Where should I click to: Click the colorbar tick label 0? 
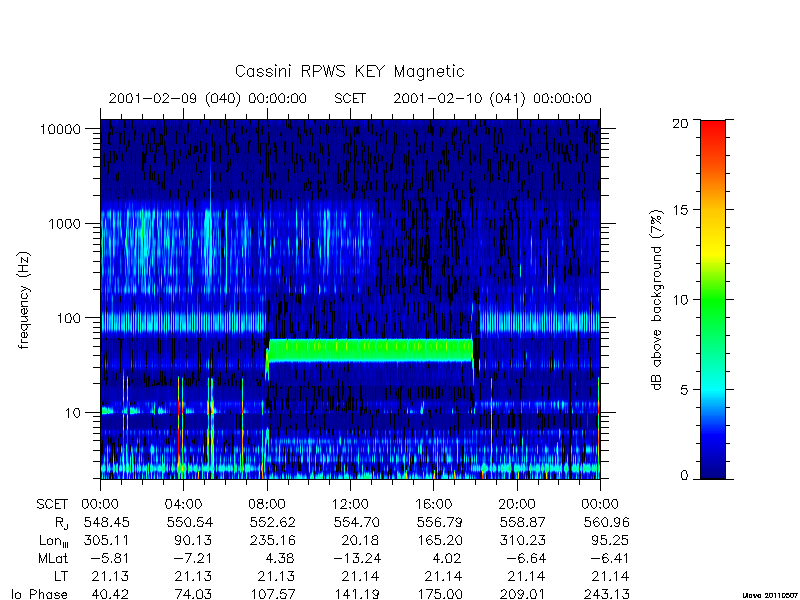coord(684,476)
